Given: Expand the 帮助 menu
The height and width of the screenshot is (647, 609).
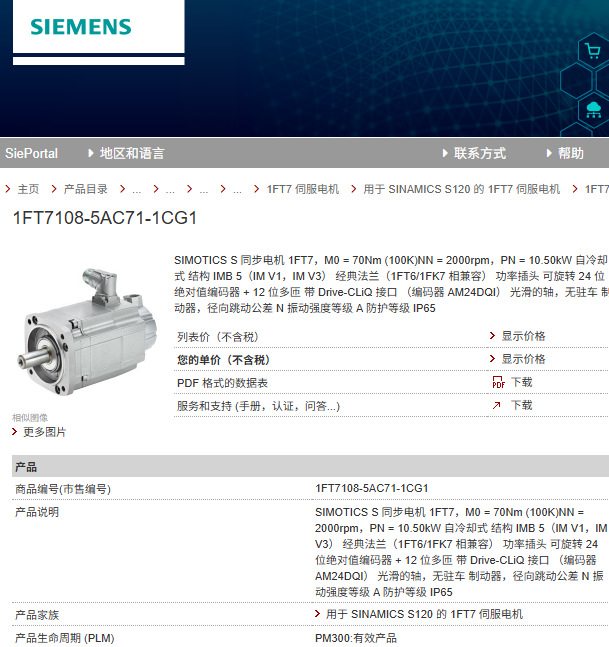Looking at the screenshot, I should pos(565,153).
